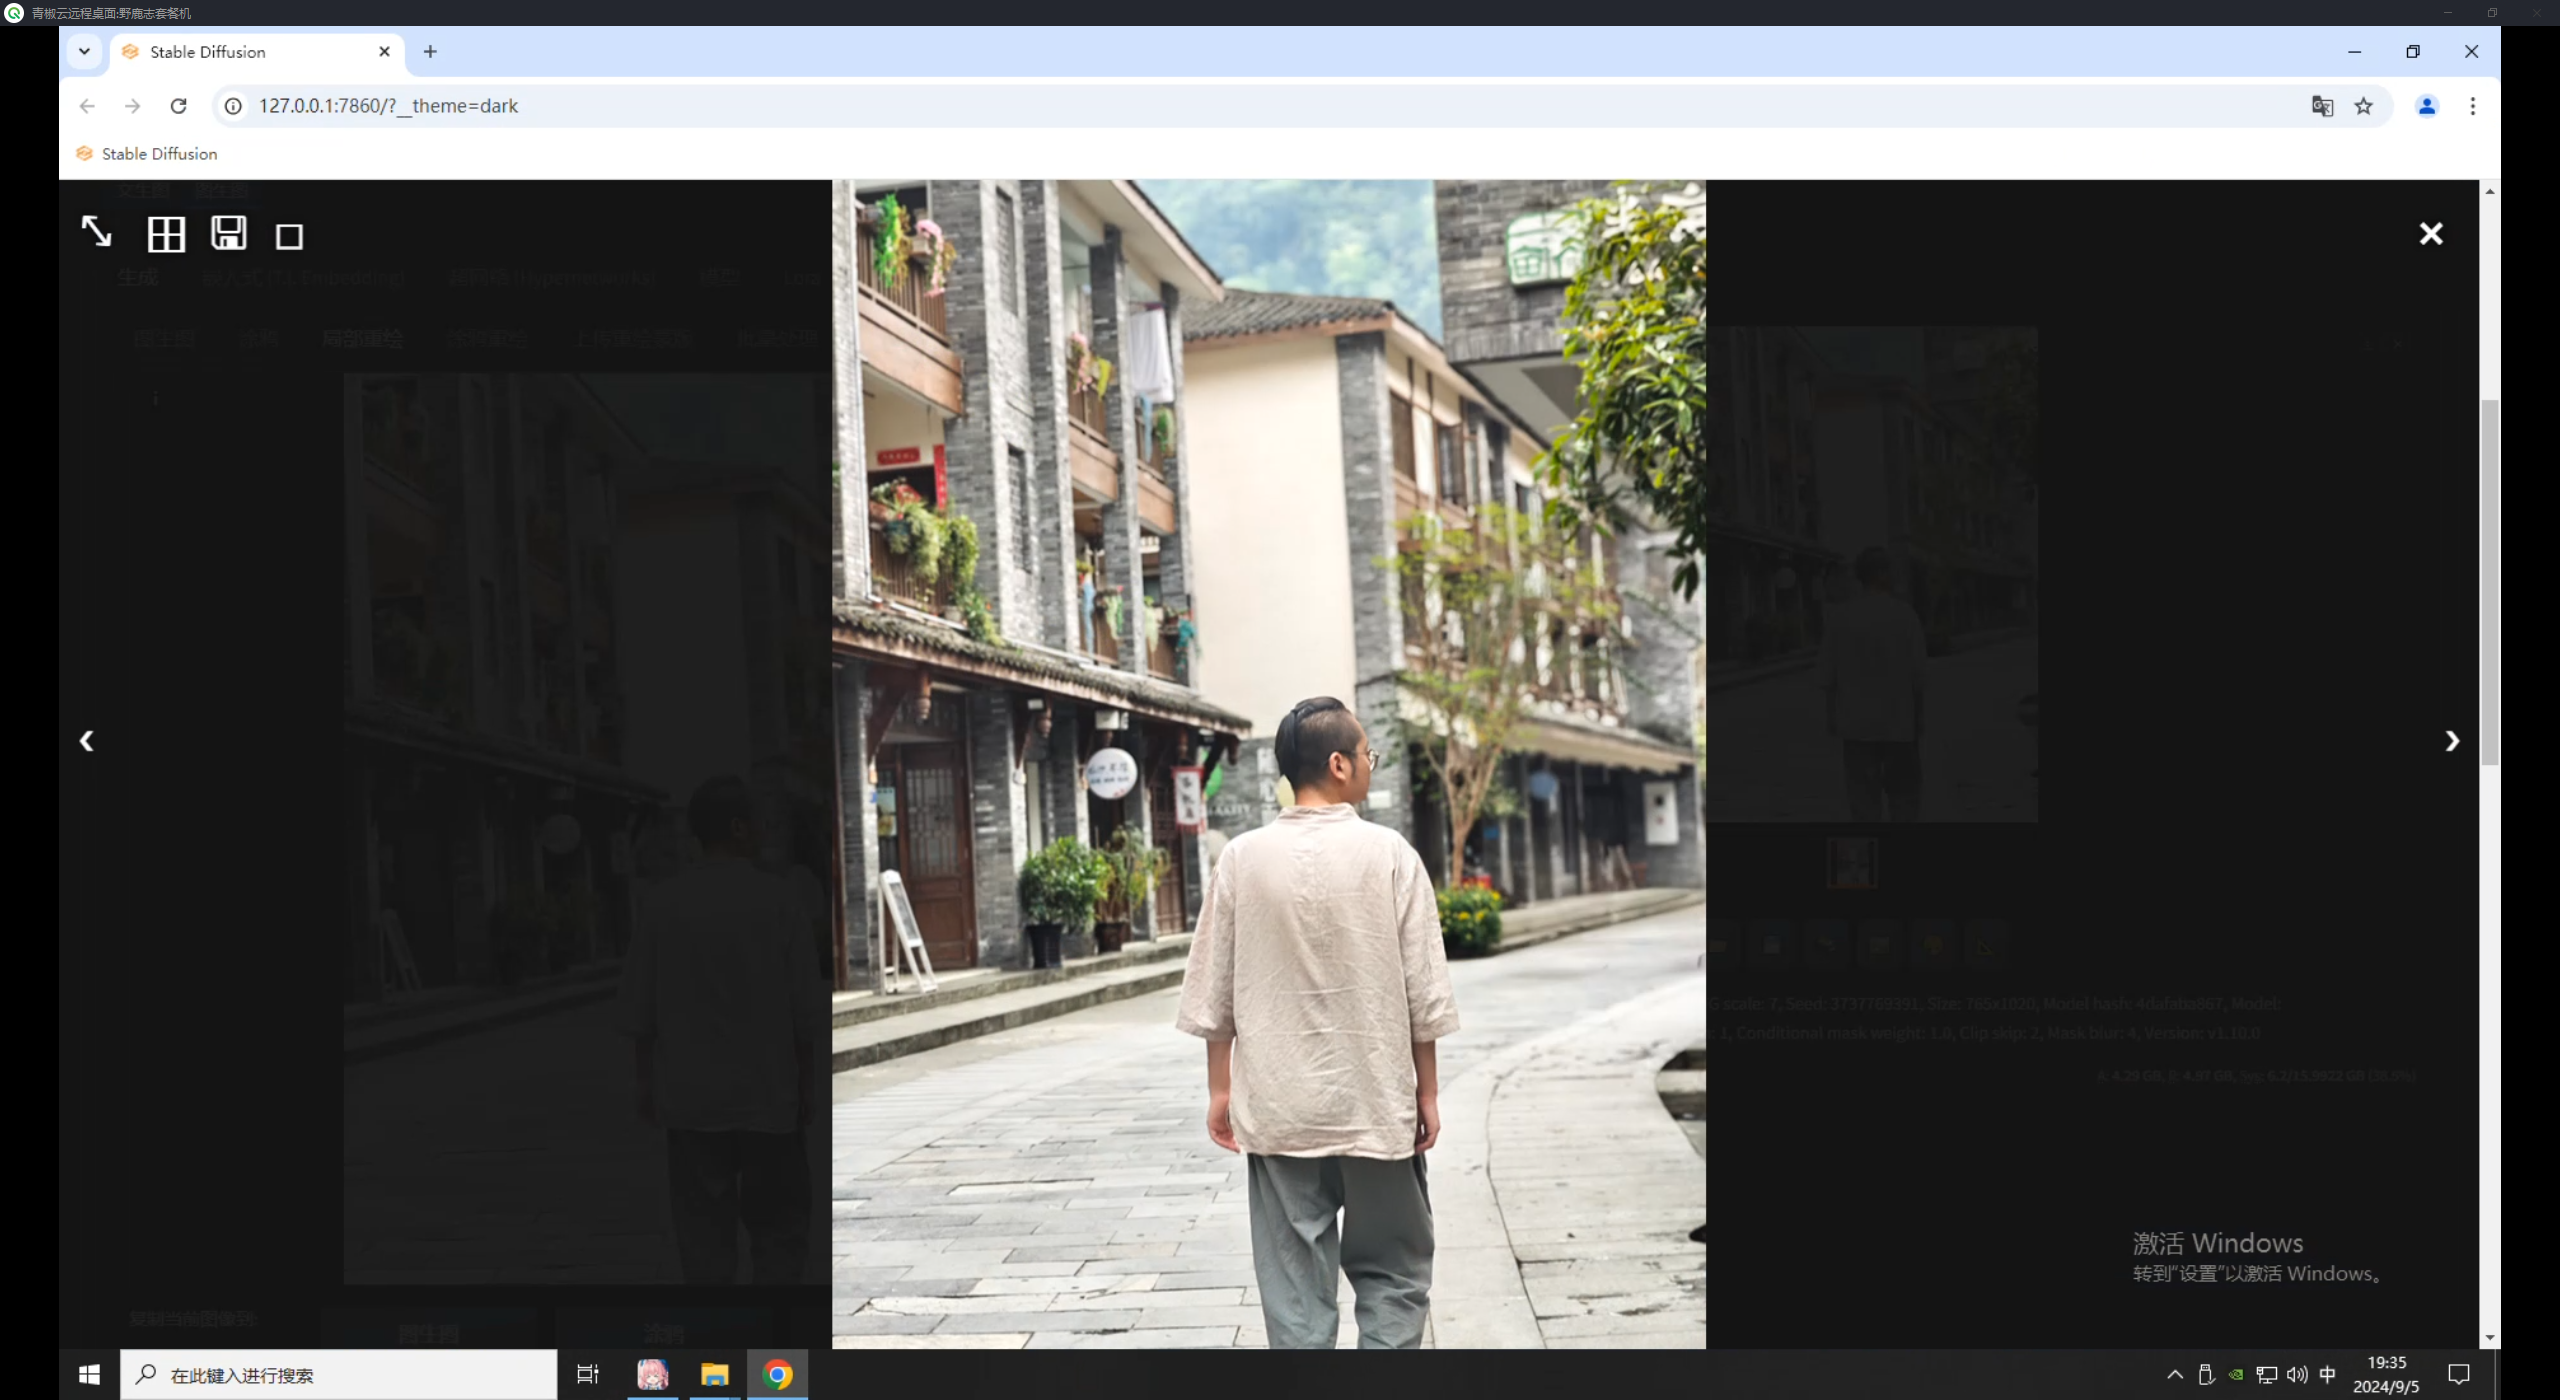The image size is (2560, 1400).
Task: Open Task View on taskbar
Action: [588, 1375]
